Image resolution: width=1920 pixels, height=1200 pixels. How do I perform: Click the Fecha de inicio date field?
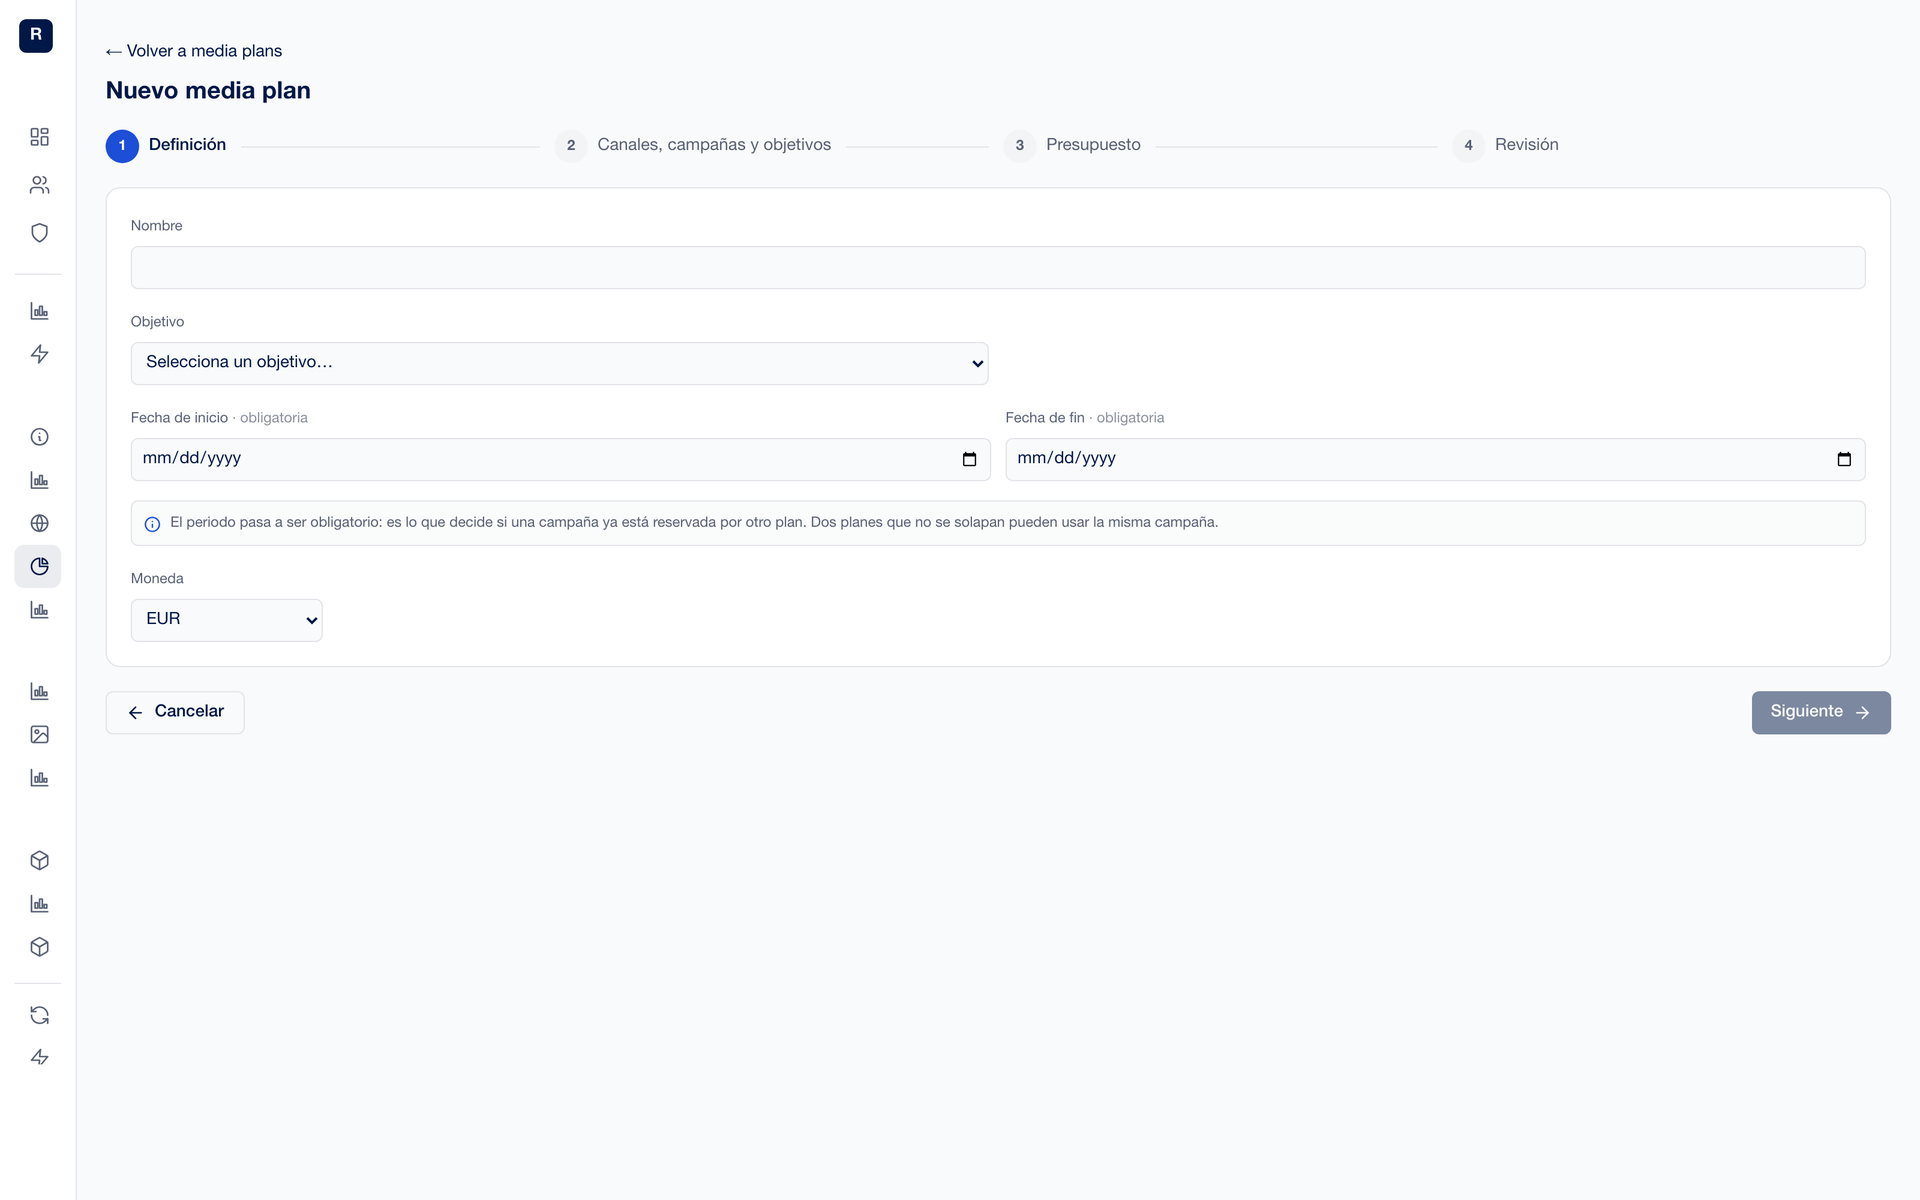[560, 459]
